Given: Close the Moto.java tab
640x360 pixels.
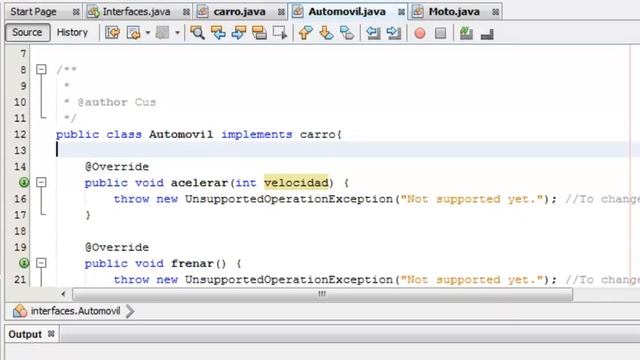Looking at the screenshot, I should pyautogui.click(x=495, y=12).
